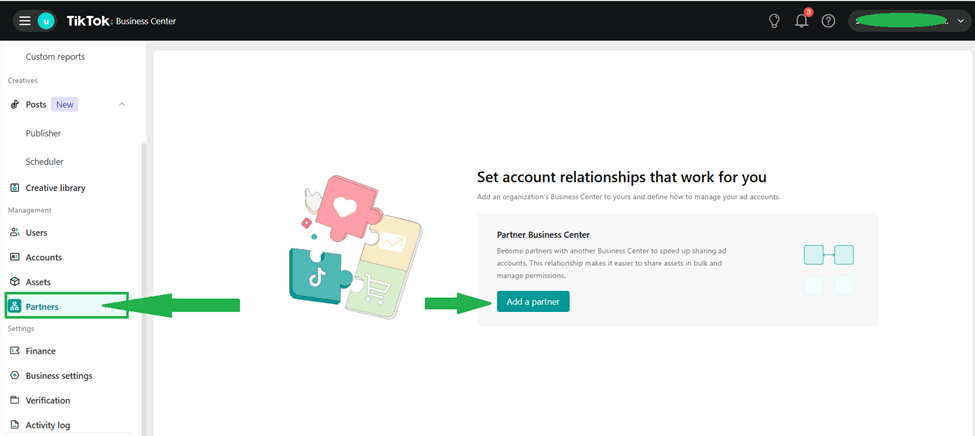
Task: Click the Creative library icon
Action: pyautogui.click(x=15, y=188)
